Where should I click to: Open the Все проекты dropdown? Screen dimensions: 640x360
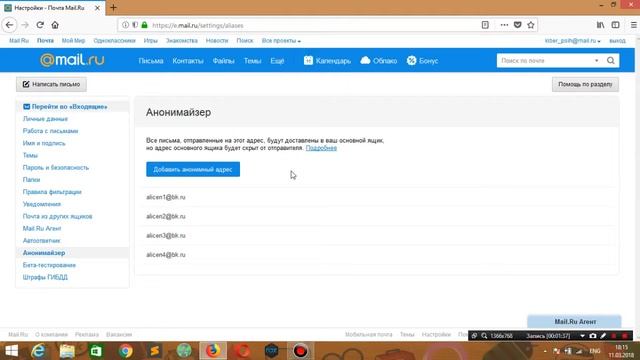(x=281, y=41)
